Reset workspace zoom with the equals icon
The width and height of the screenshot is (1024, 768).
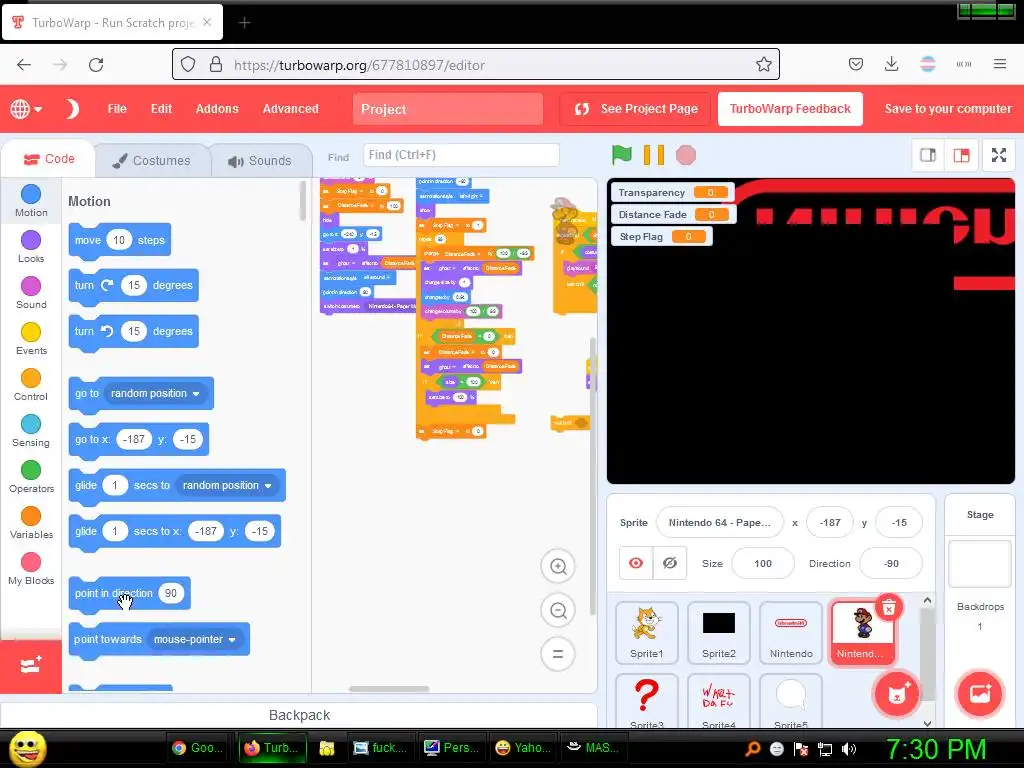pos(558,654)
